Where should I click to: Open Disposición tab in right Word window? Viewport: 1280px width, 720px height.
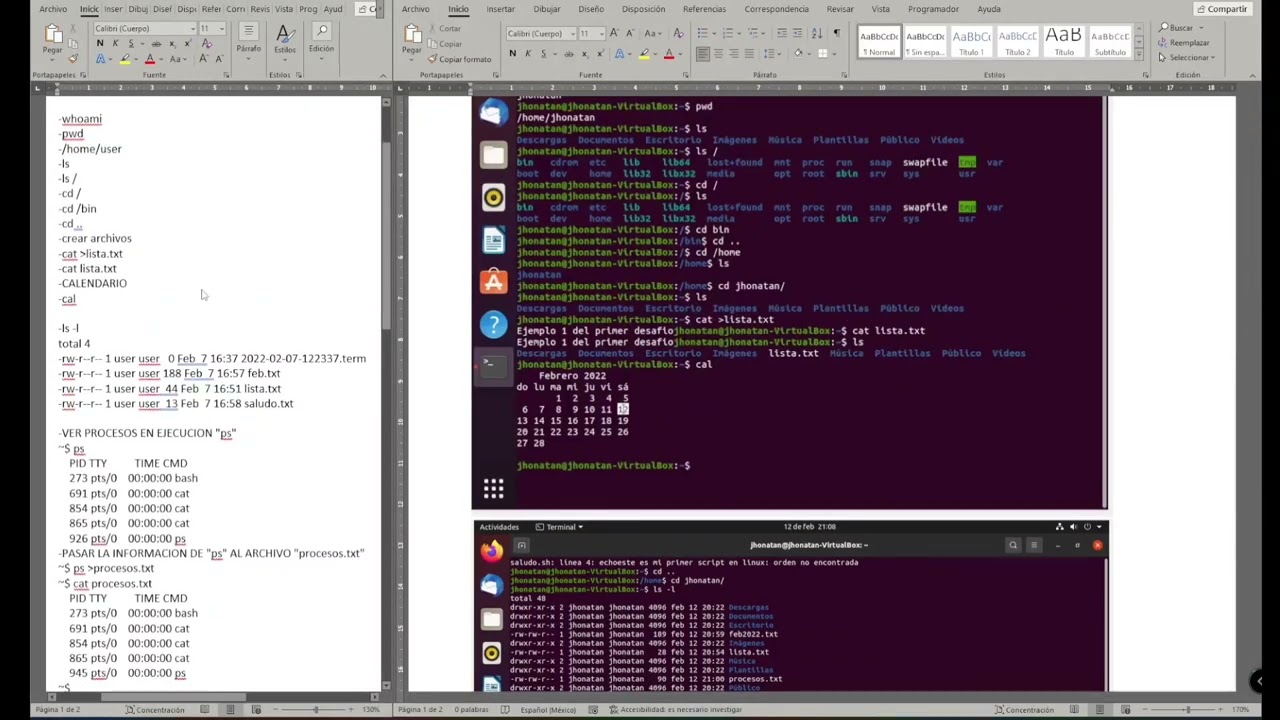click(x=643, y=9)
